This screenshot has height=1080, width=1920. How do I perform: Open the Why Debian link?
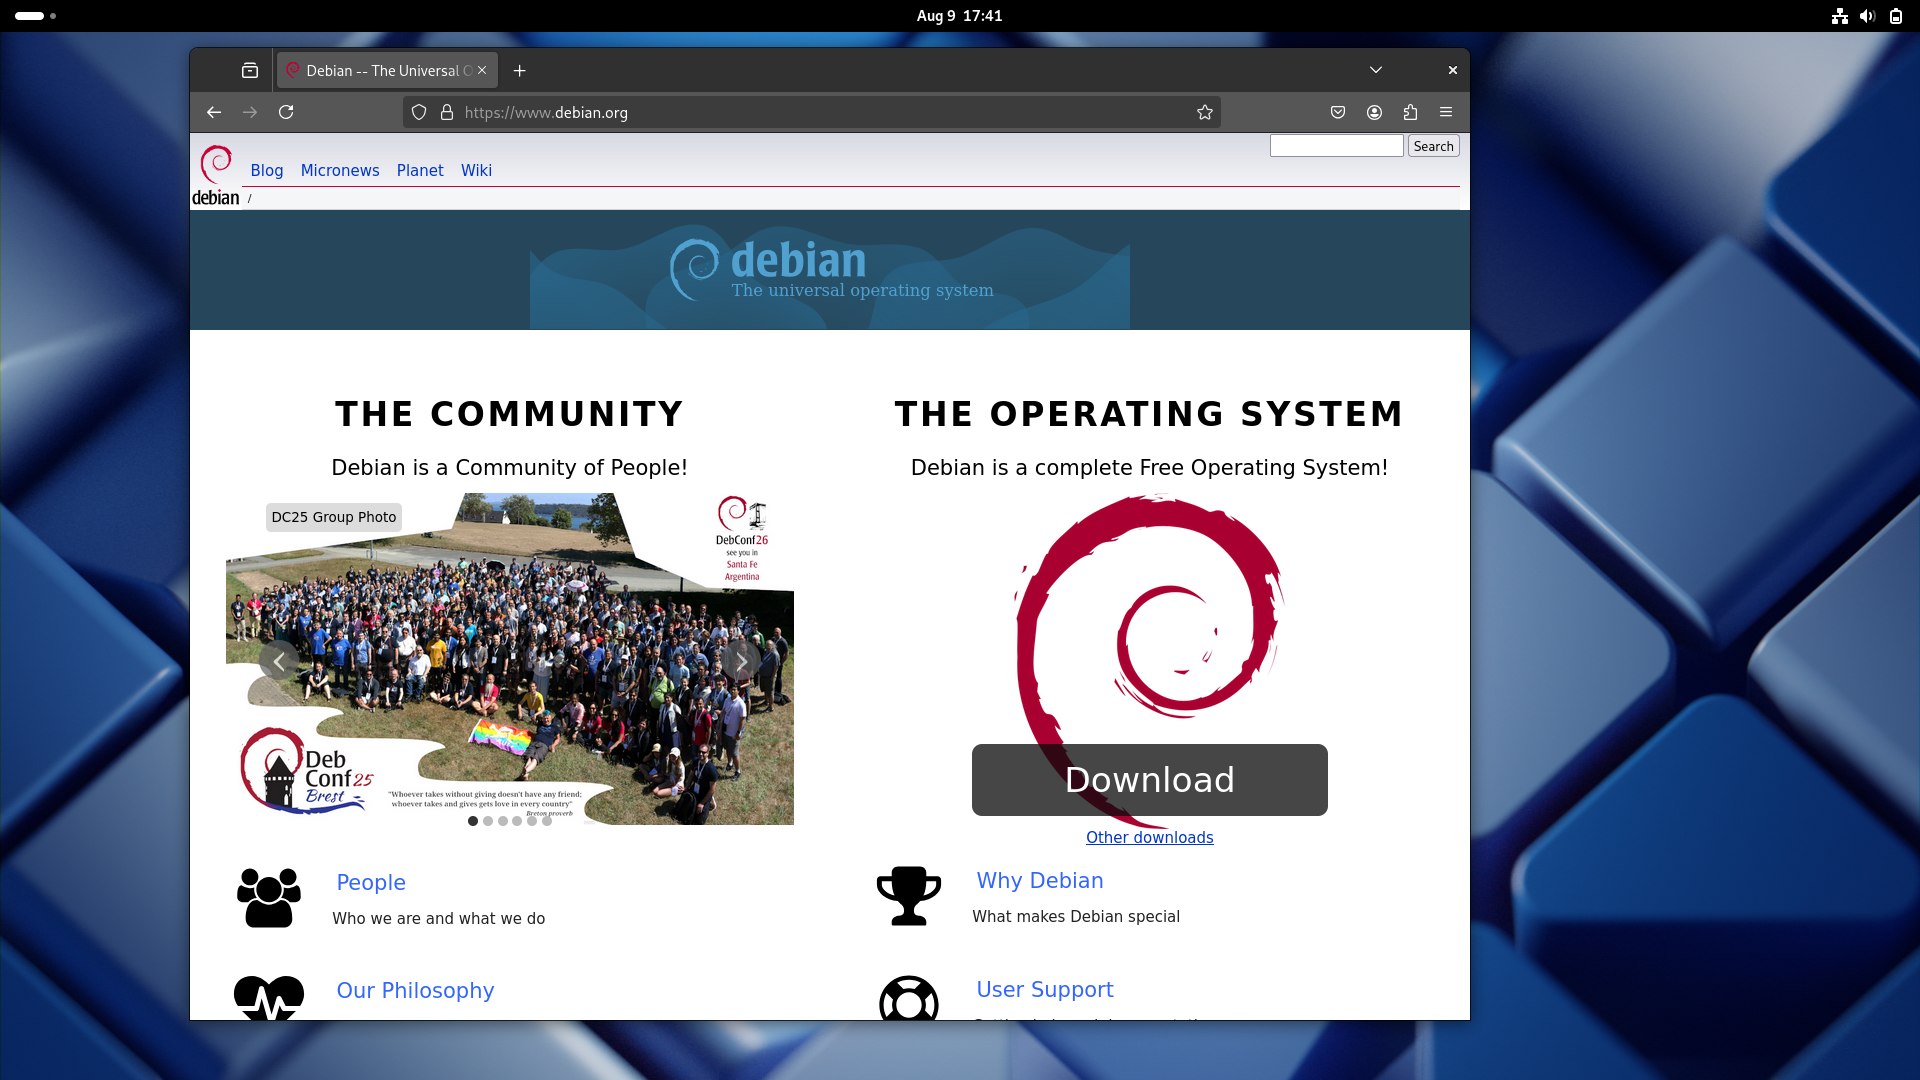tap(1040, 881)
